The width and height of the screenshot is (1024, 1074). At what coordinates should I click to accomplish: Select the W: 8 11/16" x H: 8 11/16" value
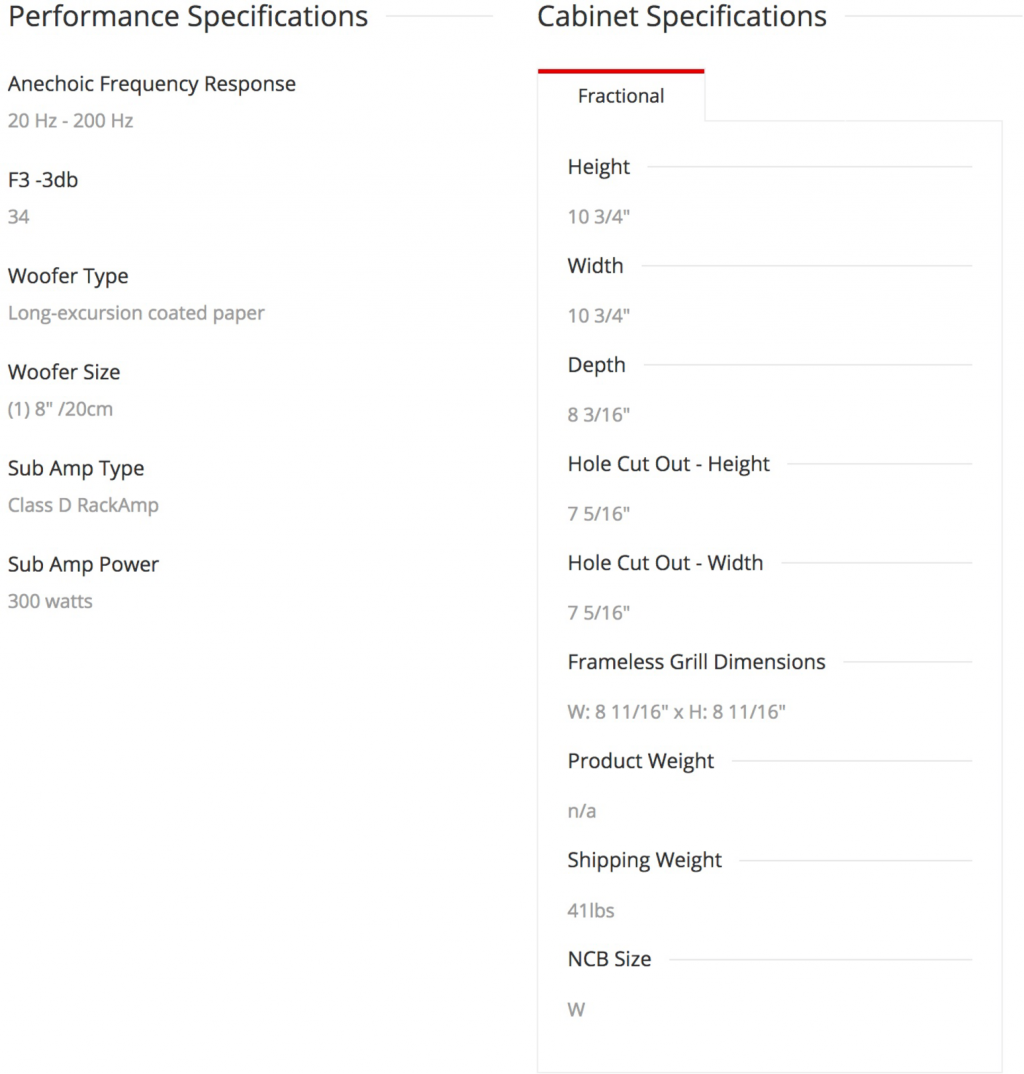pyautogui.click(x=676, y=712)
